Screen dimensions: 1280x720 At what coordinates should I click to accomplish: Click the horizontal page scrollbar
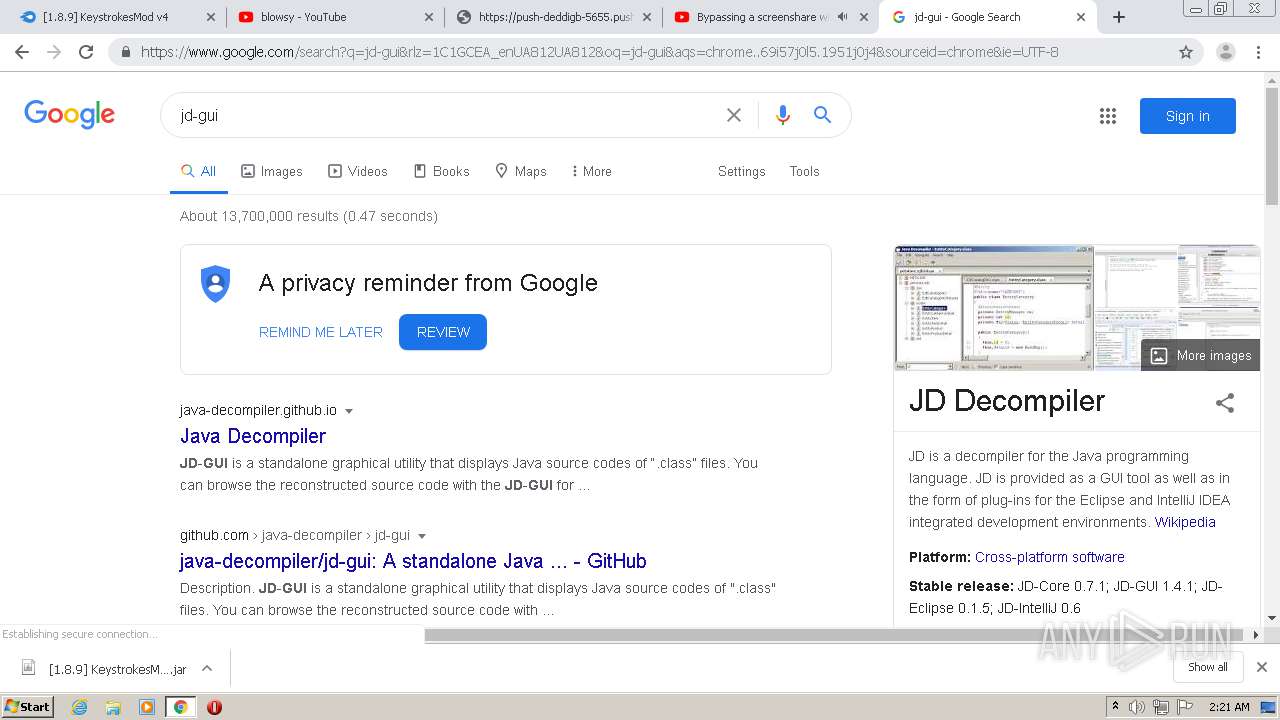coord(836,634)
